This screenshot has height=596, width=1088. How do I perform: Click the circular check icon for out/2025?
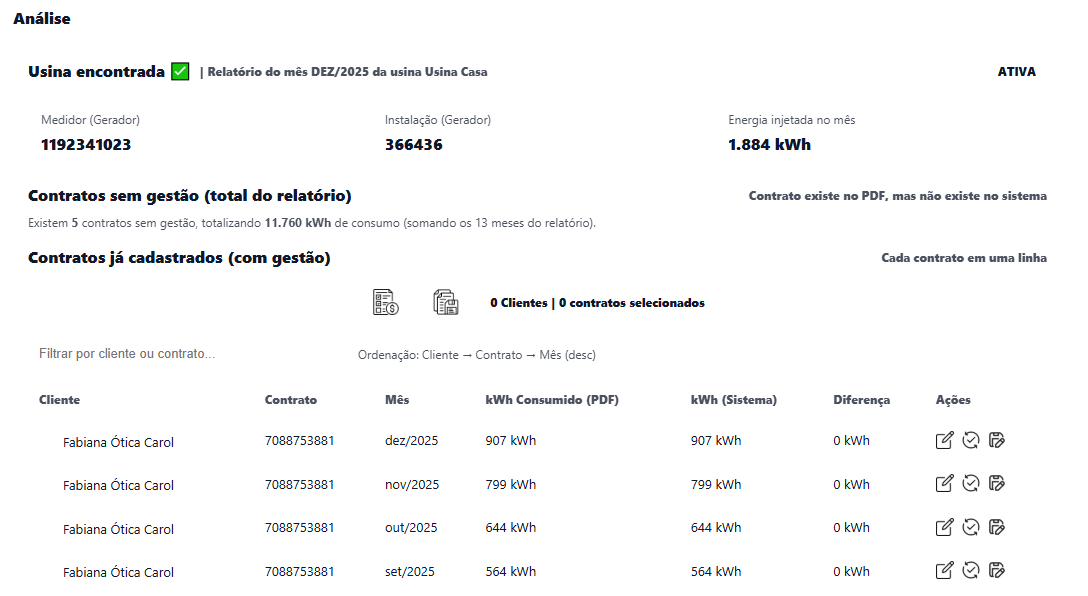[970, 527]
